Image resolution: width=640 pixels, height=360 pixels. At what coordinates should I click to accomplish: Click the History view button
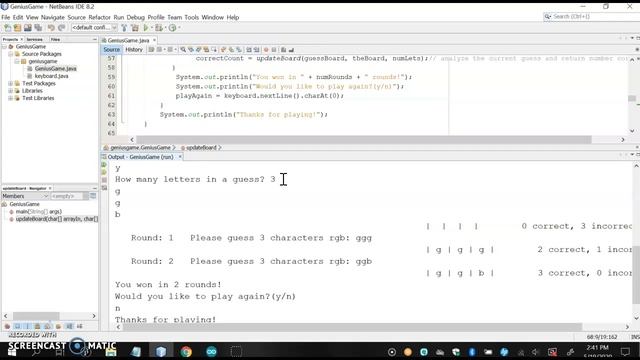pos(134,50)
